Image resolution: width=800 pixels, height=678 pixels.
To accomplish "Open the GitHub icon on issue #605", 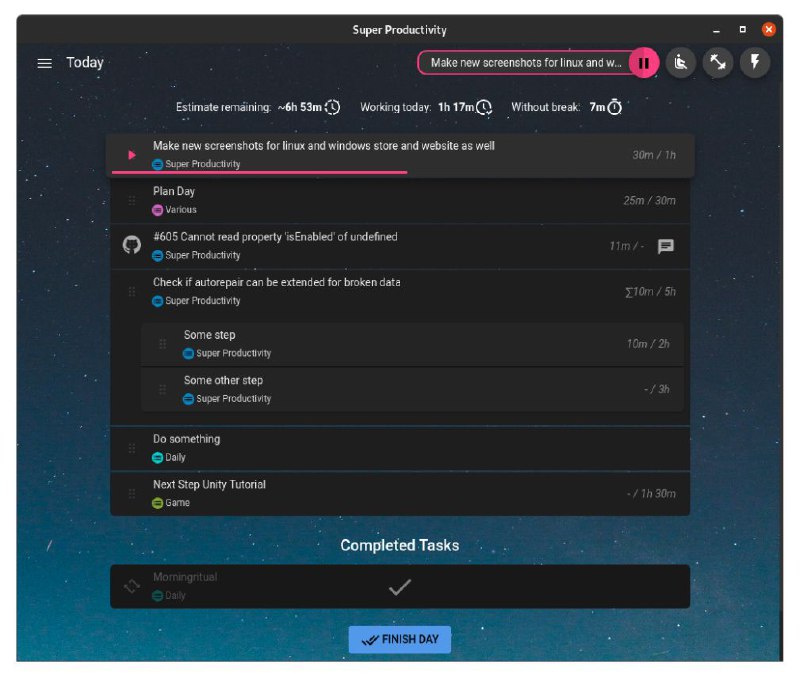I will (131, 245).
